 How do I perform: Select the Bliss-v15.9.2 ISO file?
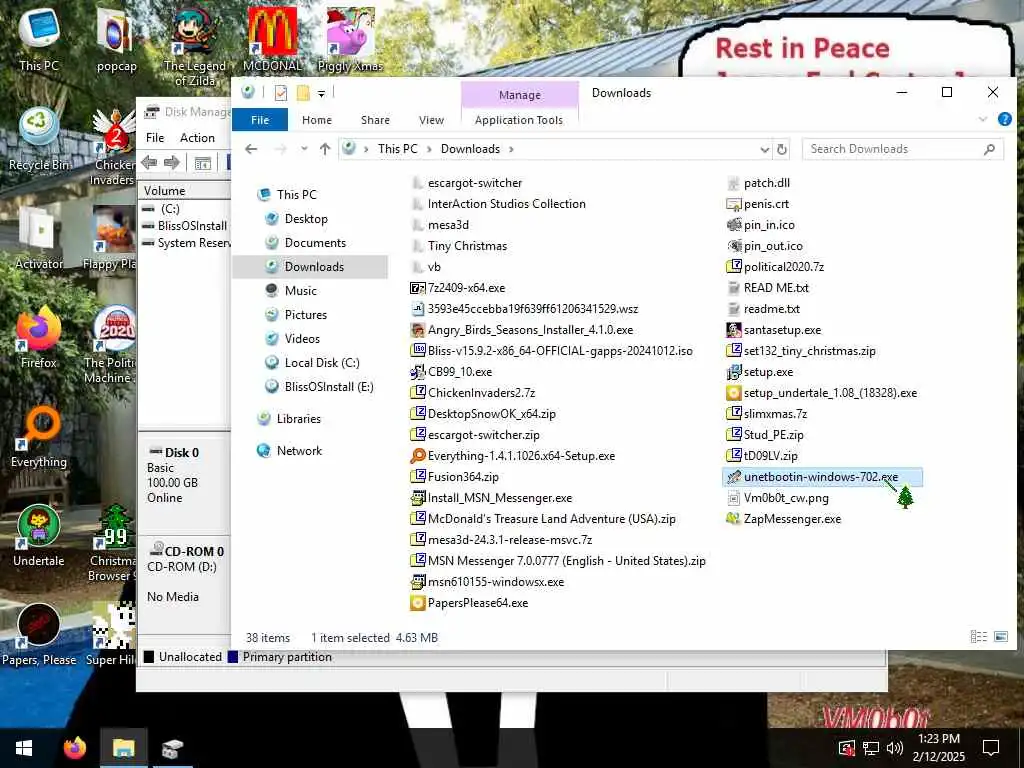tap(551, 351)
